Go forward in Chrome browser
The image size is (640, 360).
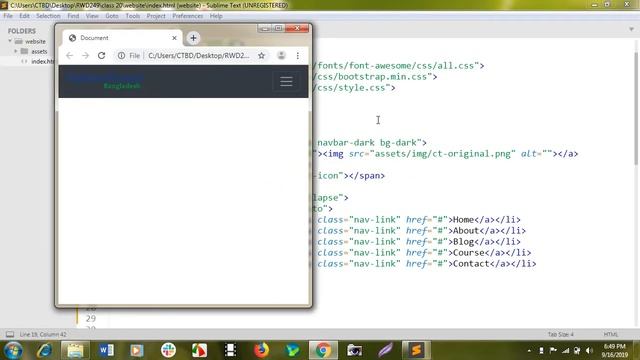pos(85,56)
